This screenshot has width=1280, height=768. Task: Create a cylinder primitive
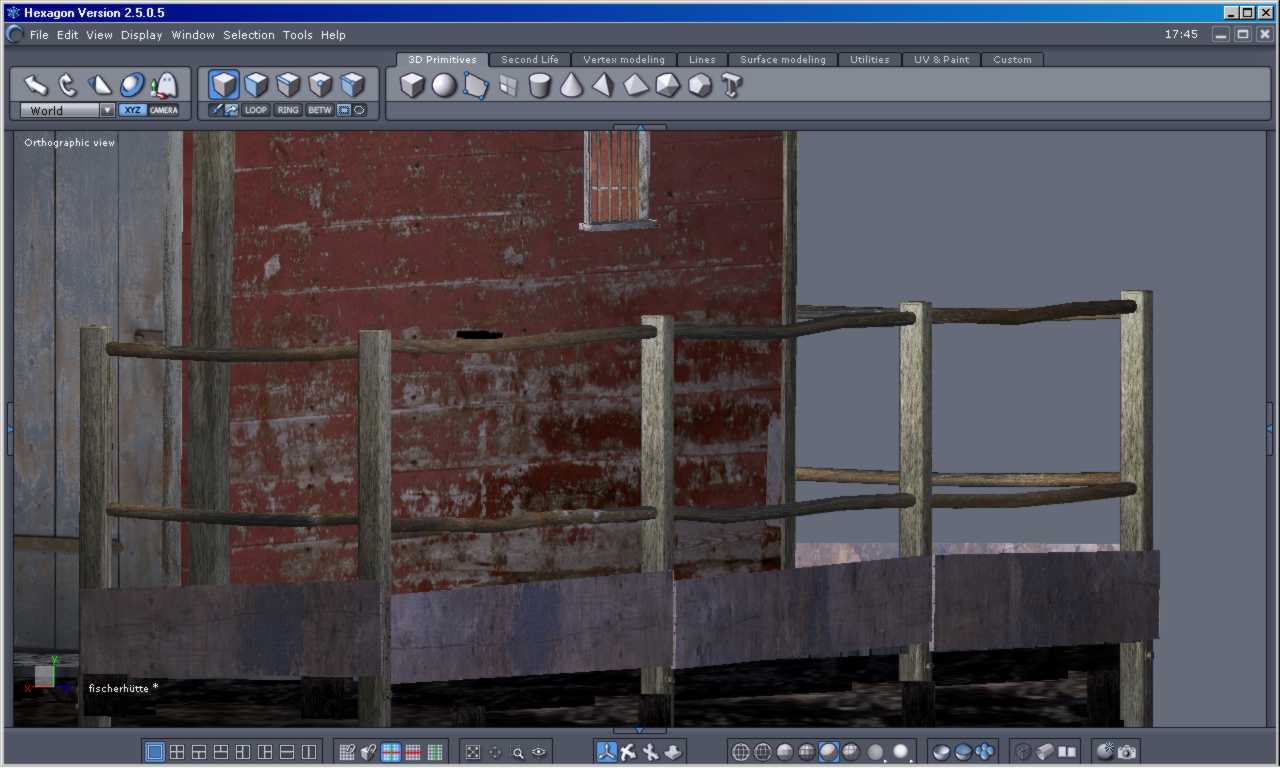tap(540, 85)
